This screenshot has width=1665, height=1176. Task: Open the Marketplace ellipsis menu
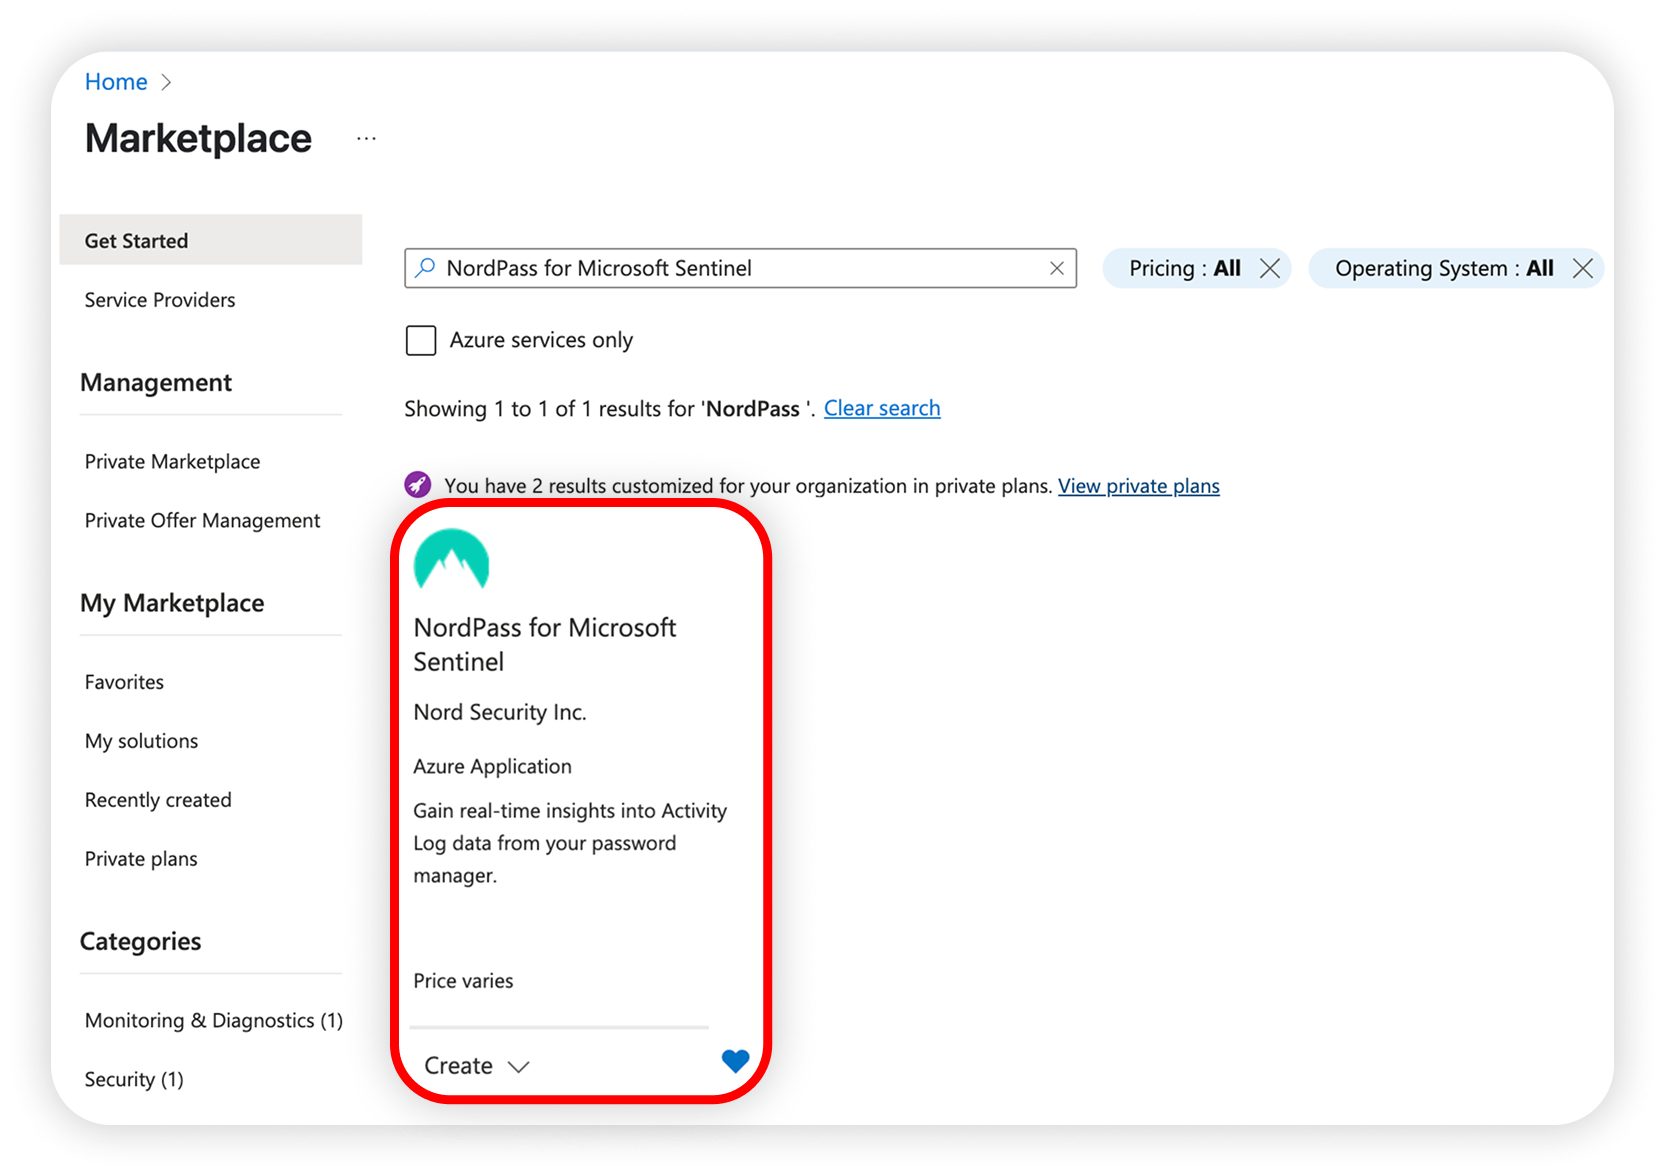coord(366,139)
